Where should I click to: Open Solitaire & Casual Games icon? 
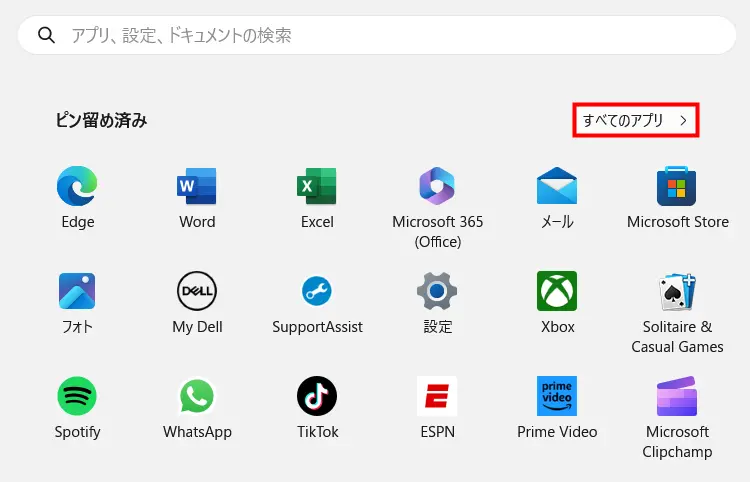677,292
